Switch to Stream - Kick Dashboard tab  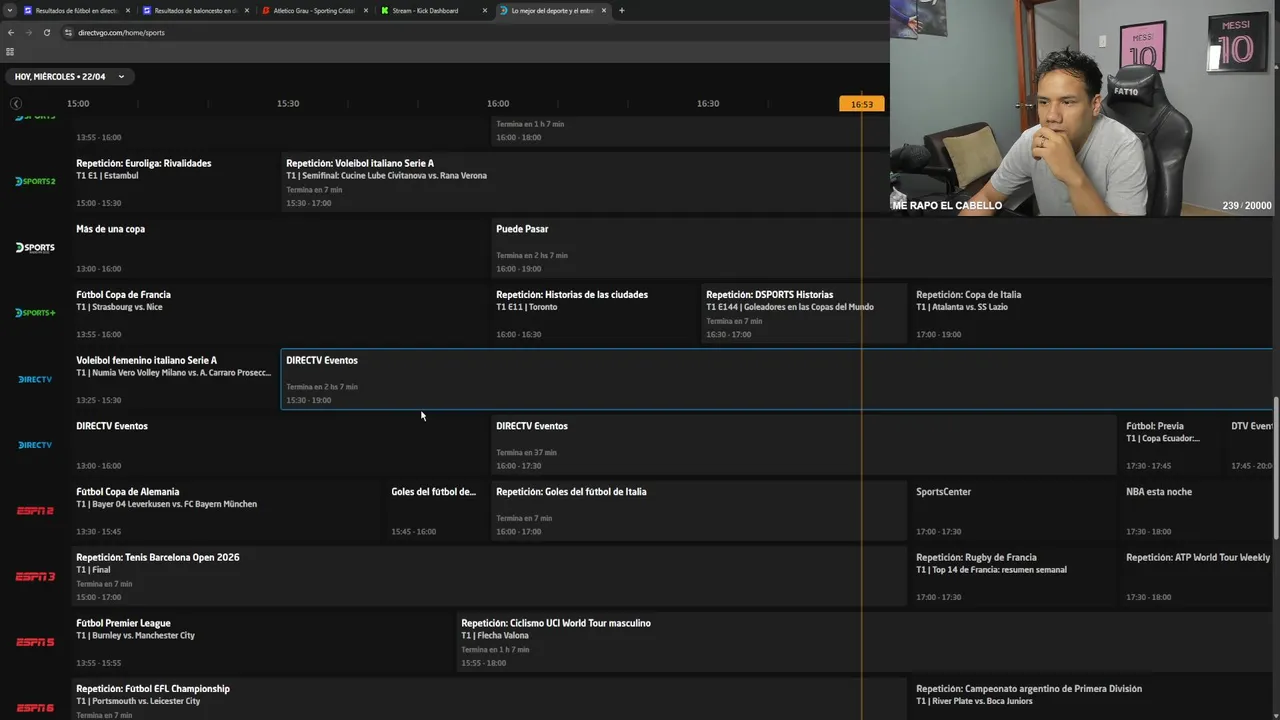click(434, 11)
